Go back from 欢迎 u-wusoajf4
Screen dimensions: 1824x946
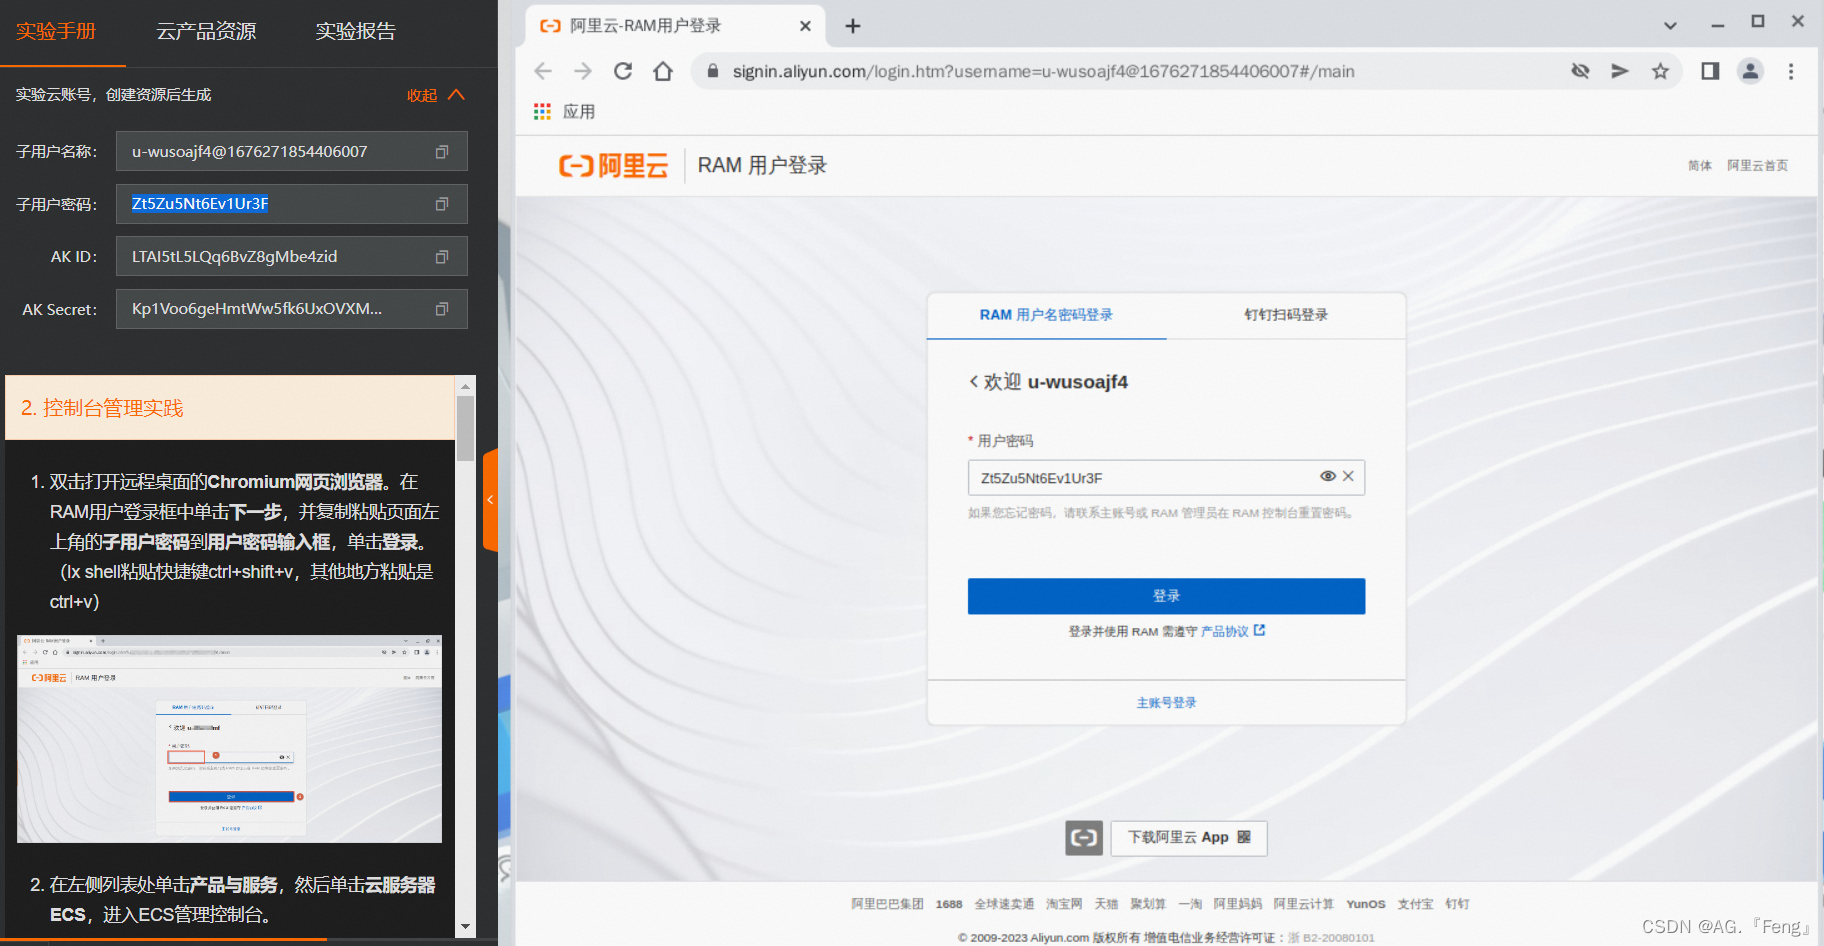pos(974,381)
